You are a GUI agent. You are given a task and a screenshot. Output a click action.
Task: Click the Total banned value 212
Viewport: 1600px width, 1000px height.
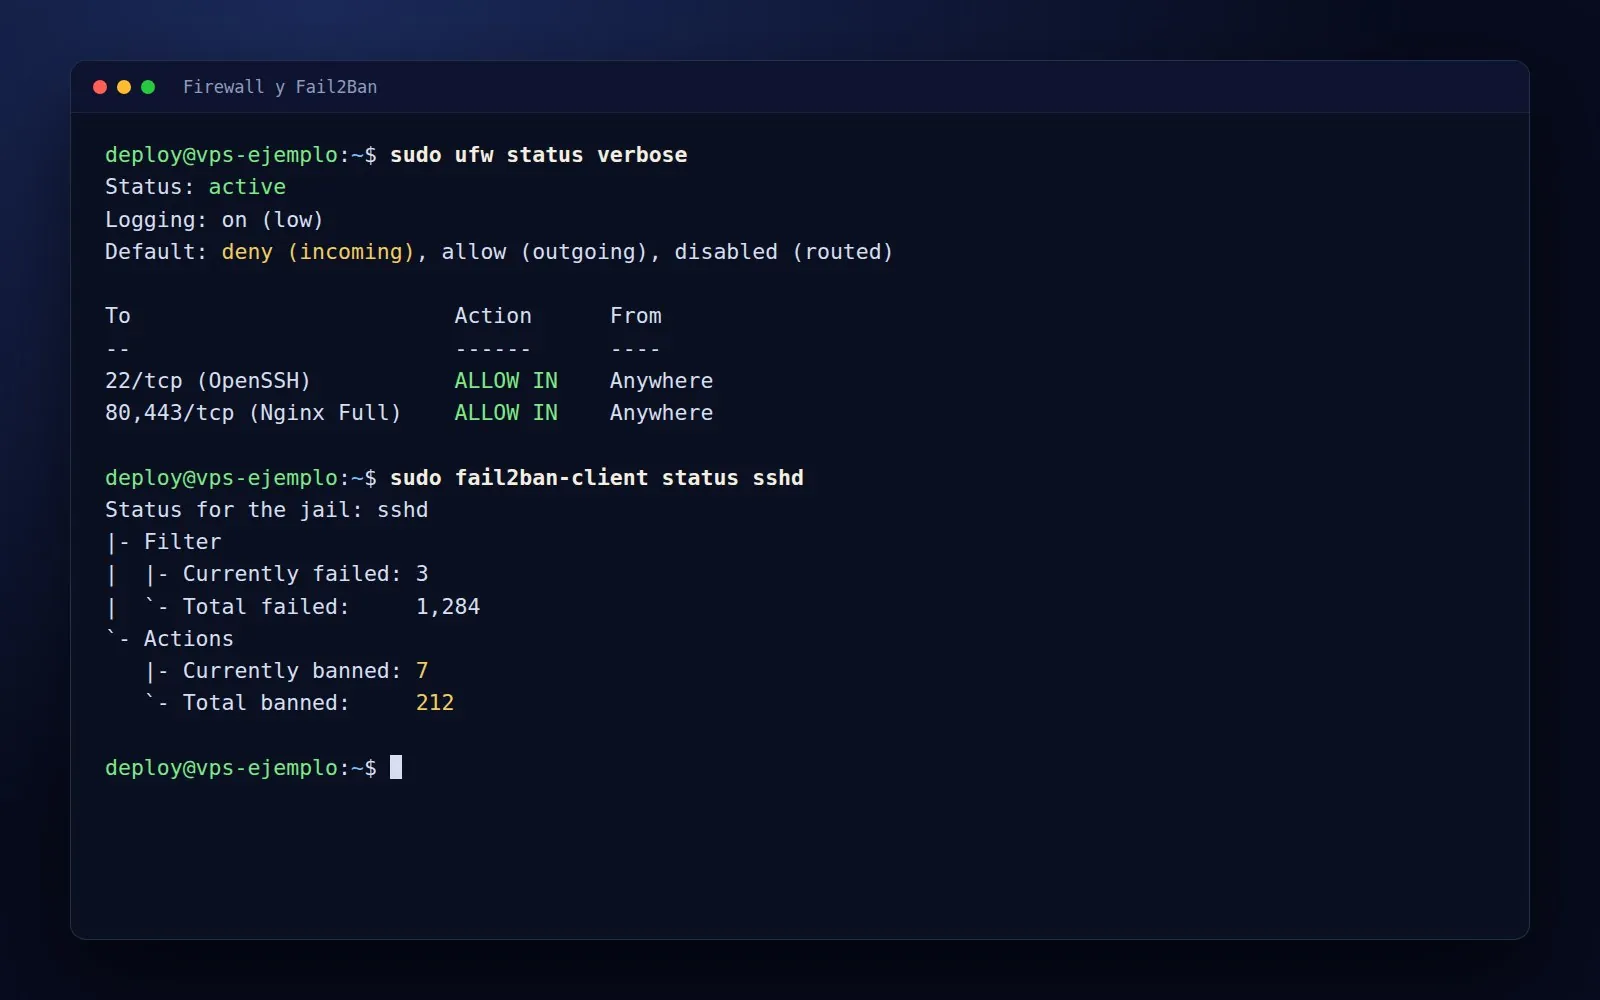(435, 703)
